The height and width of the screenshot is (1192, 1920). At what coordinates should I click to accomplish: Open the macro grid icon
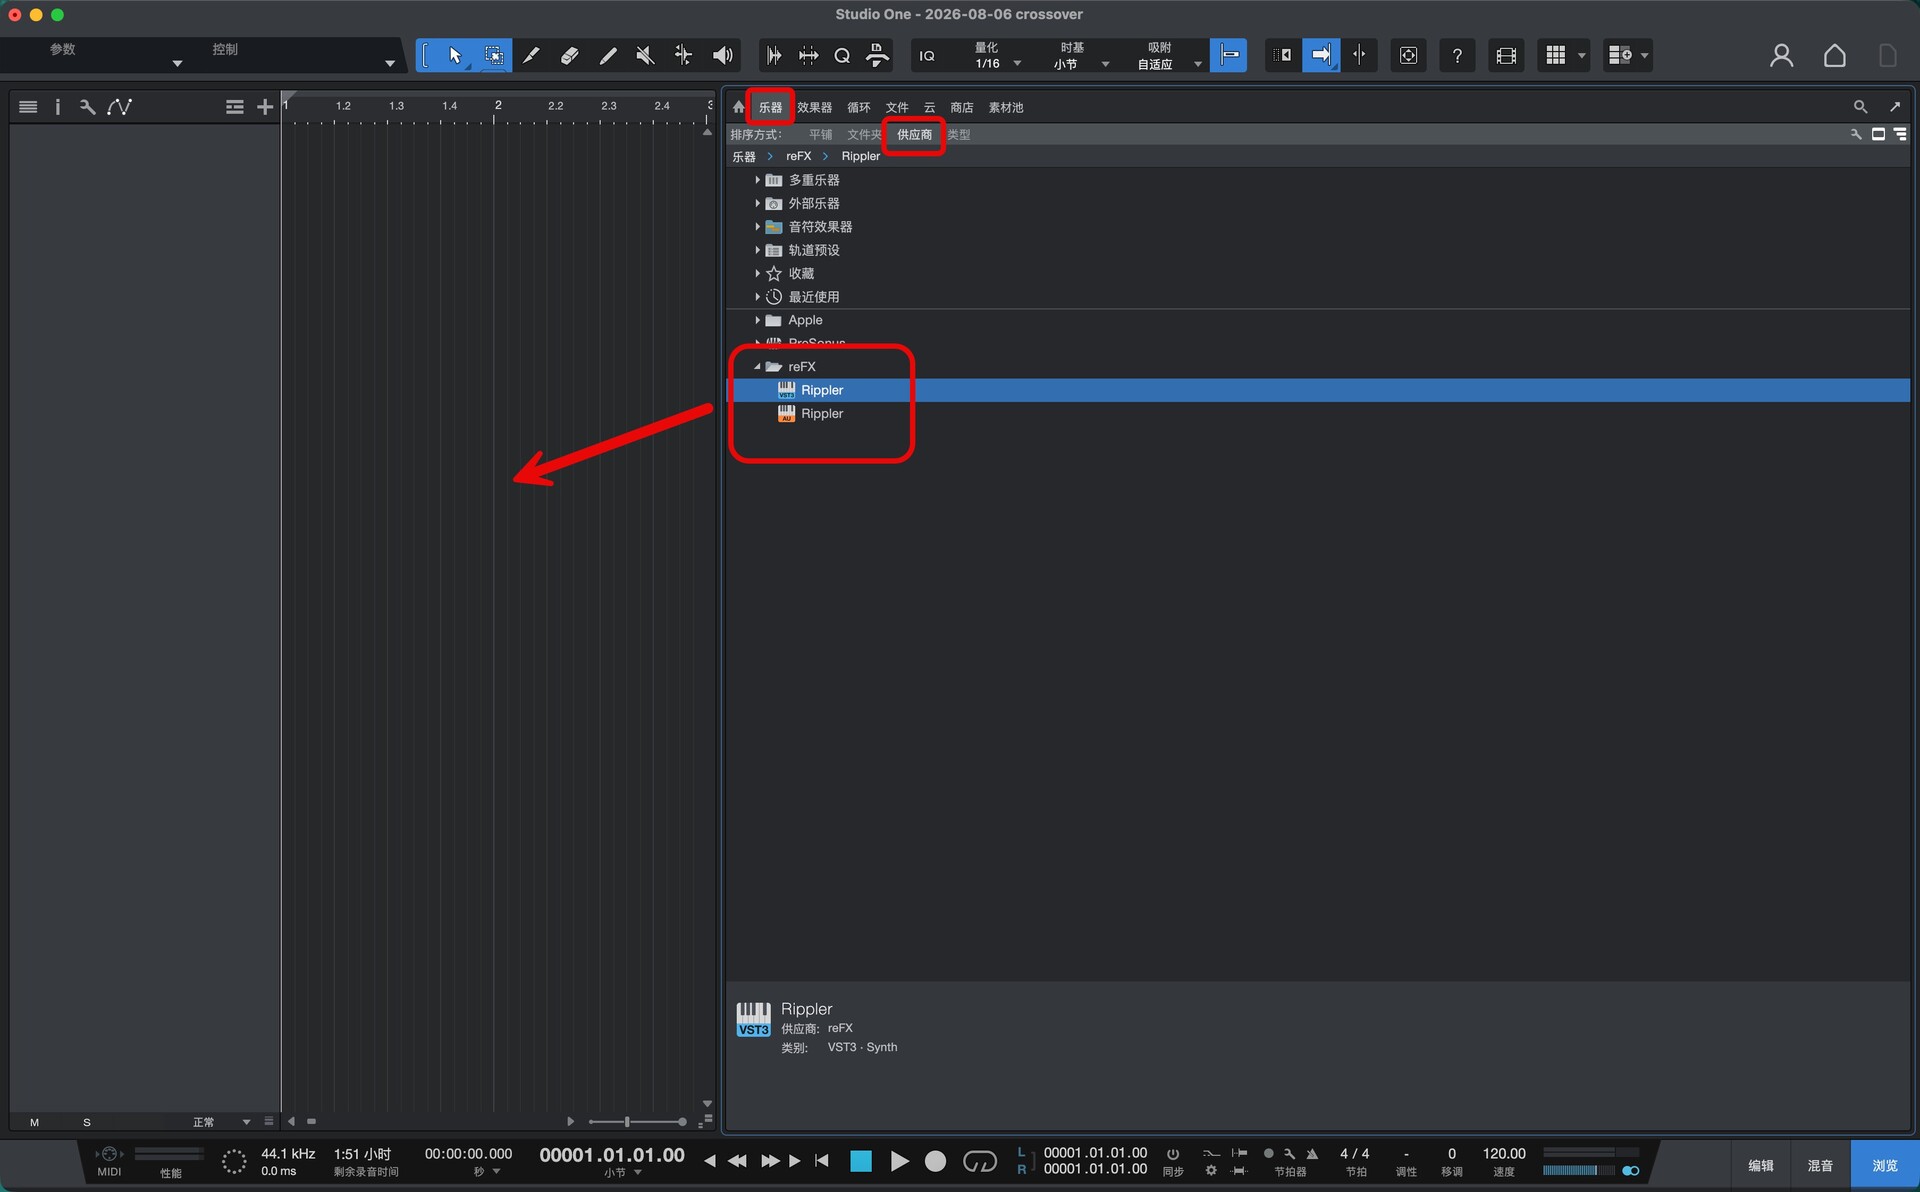pos(1556,56)
